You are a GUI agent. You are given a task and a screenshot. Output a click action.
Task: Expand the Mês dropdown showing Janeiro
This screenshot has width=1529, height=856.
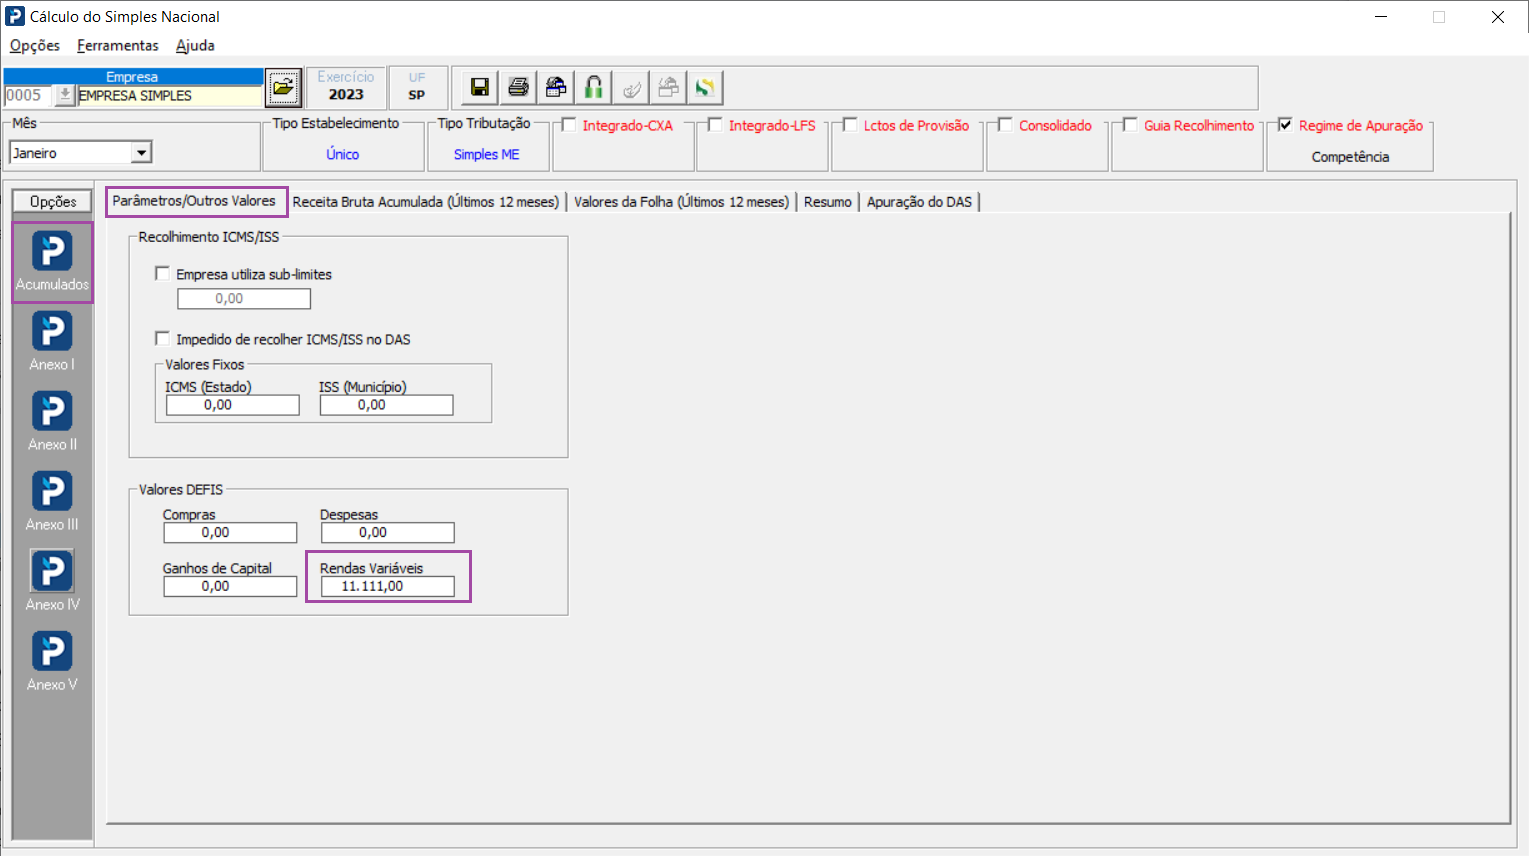141,153
